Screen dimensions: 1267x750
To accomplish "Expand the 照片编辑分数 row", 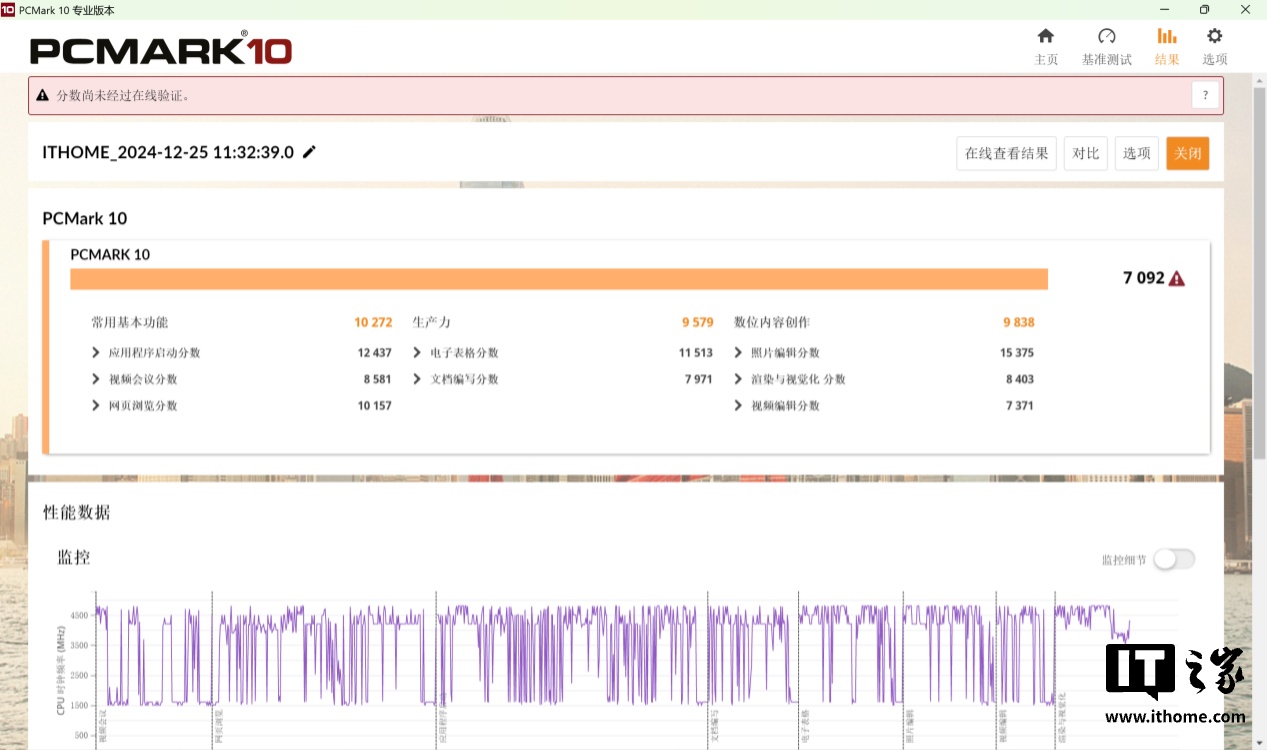I will pos(738,353).
